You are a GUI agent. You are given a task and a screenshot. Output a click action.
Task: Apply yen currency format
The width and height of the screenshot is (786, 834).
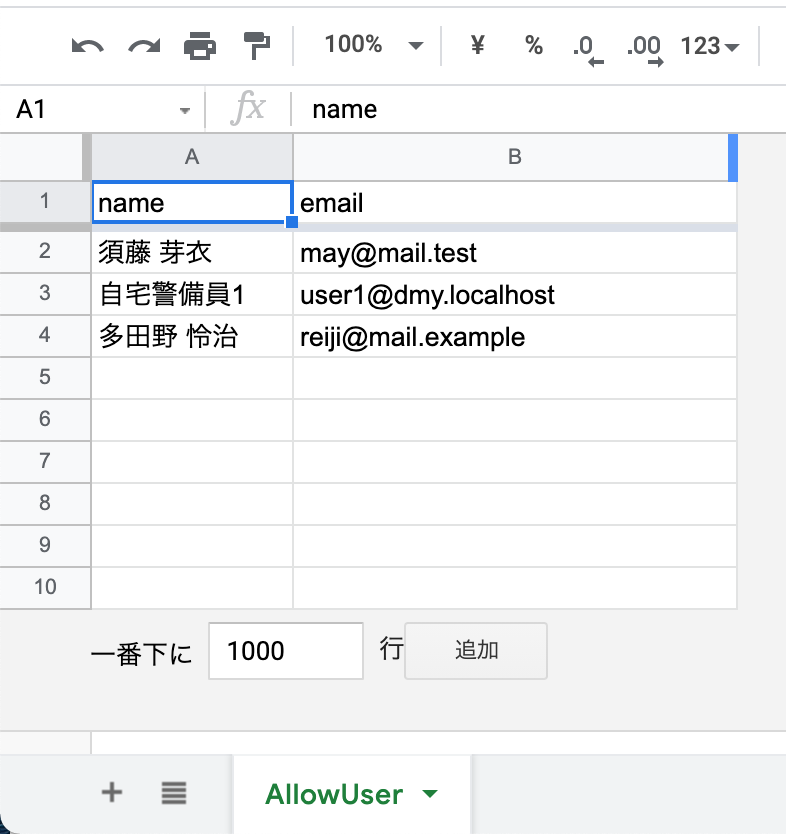[478, 45]
